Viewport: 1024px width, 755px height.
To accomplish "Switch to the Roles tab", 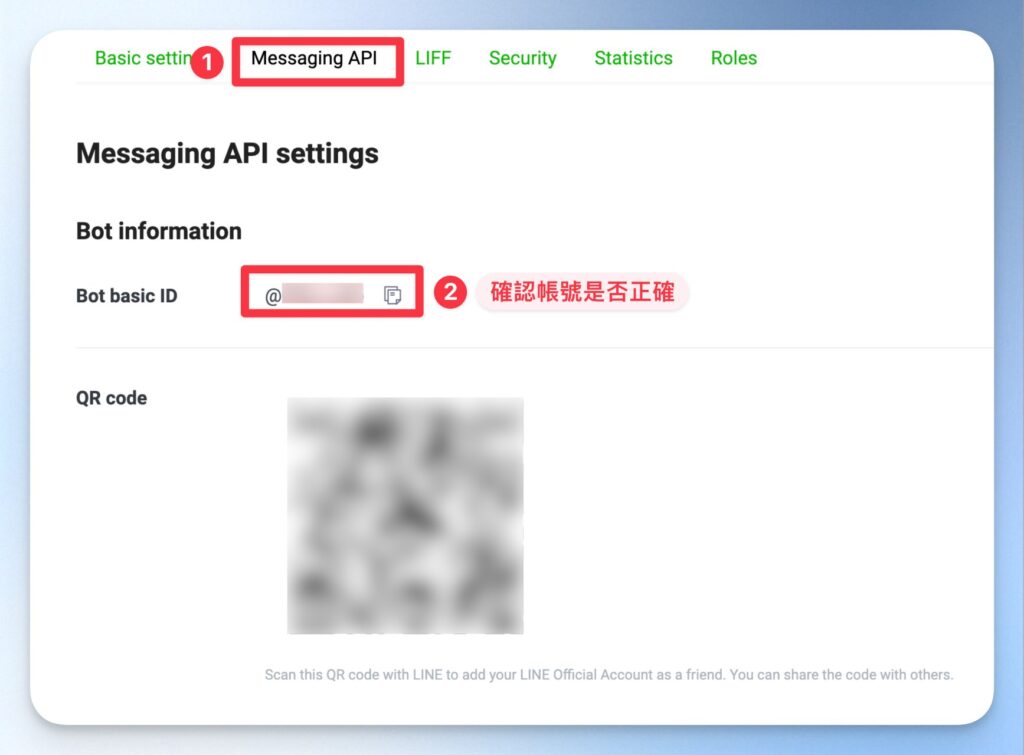I will pyautogui.click(x=733, y=58).
